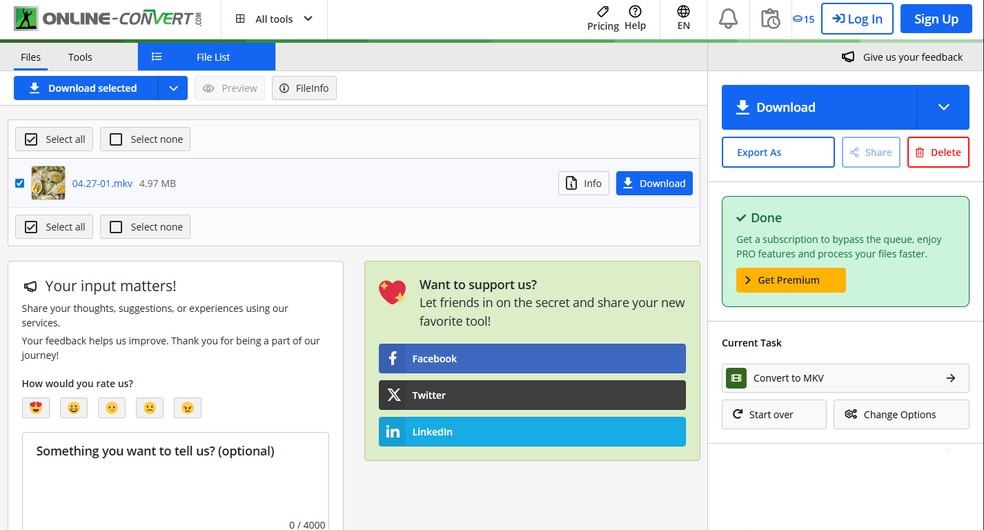Click Give us your feedback link
Viewport: 984px width, 530px height.
pyautogui.click(x=902, y=57)
